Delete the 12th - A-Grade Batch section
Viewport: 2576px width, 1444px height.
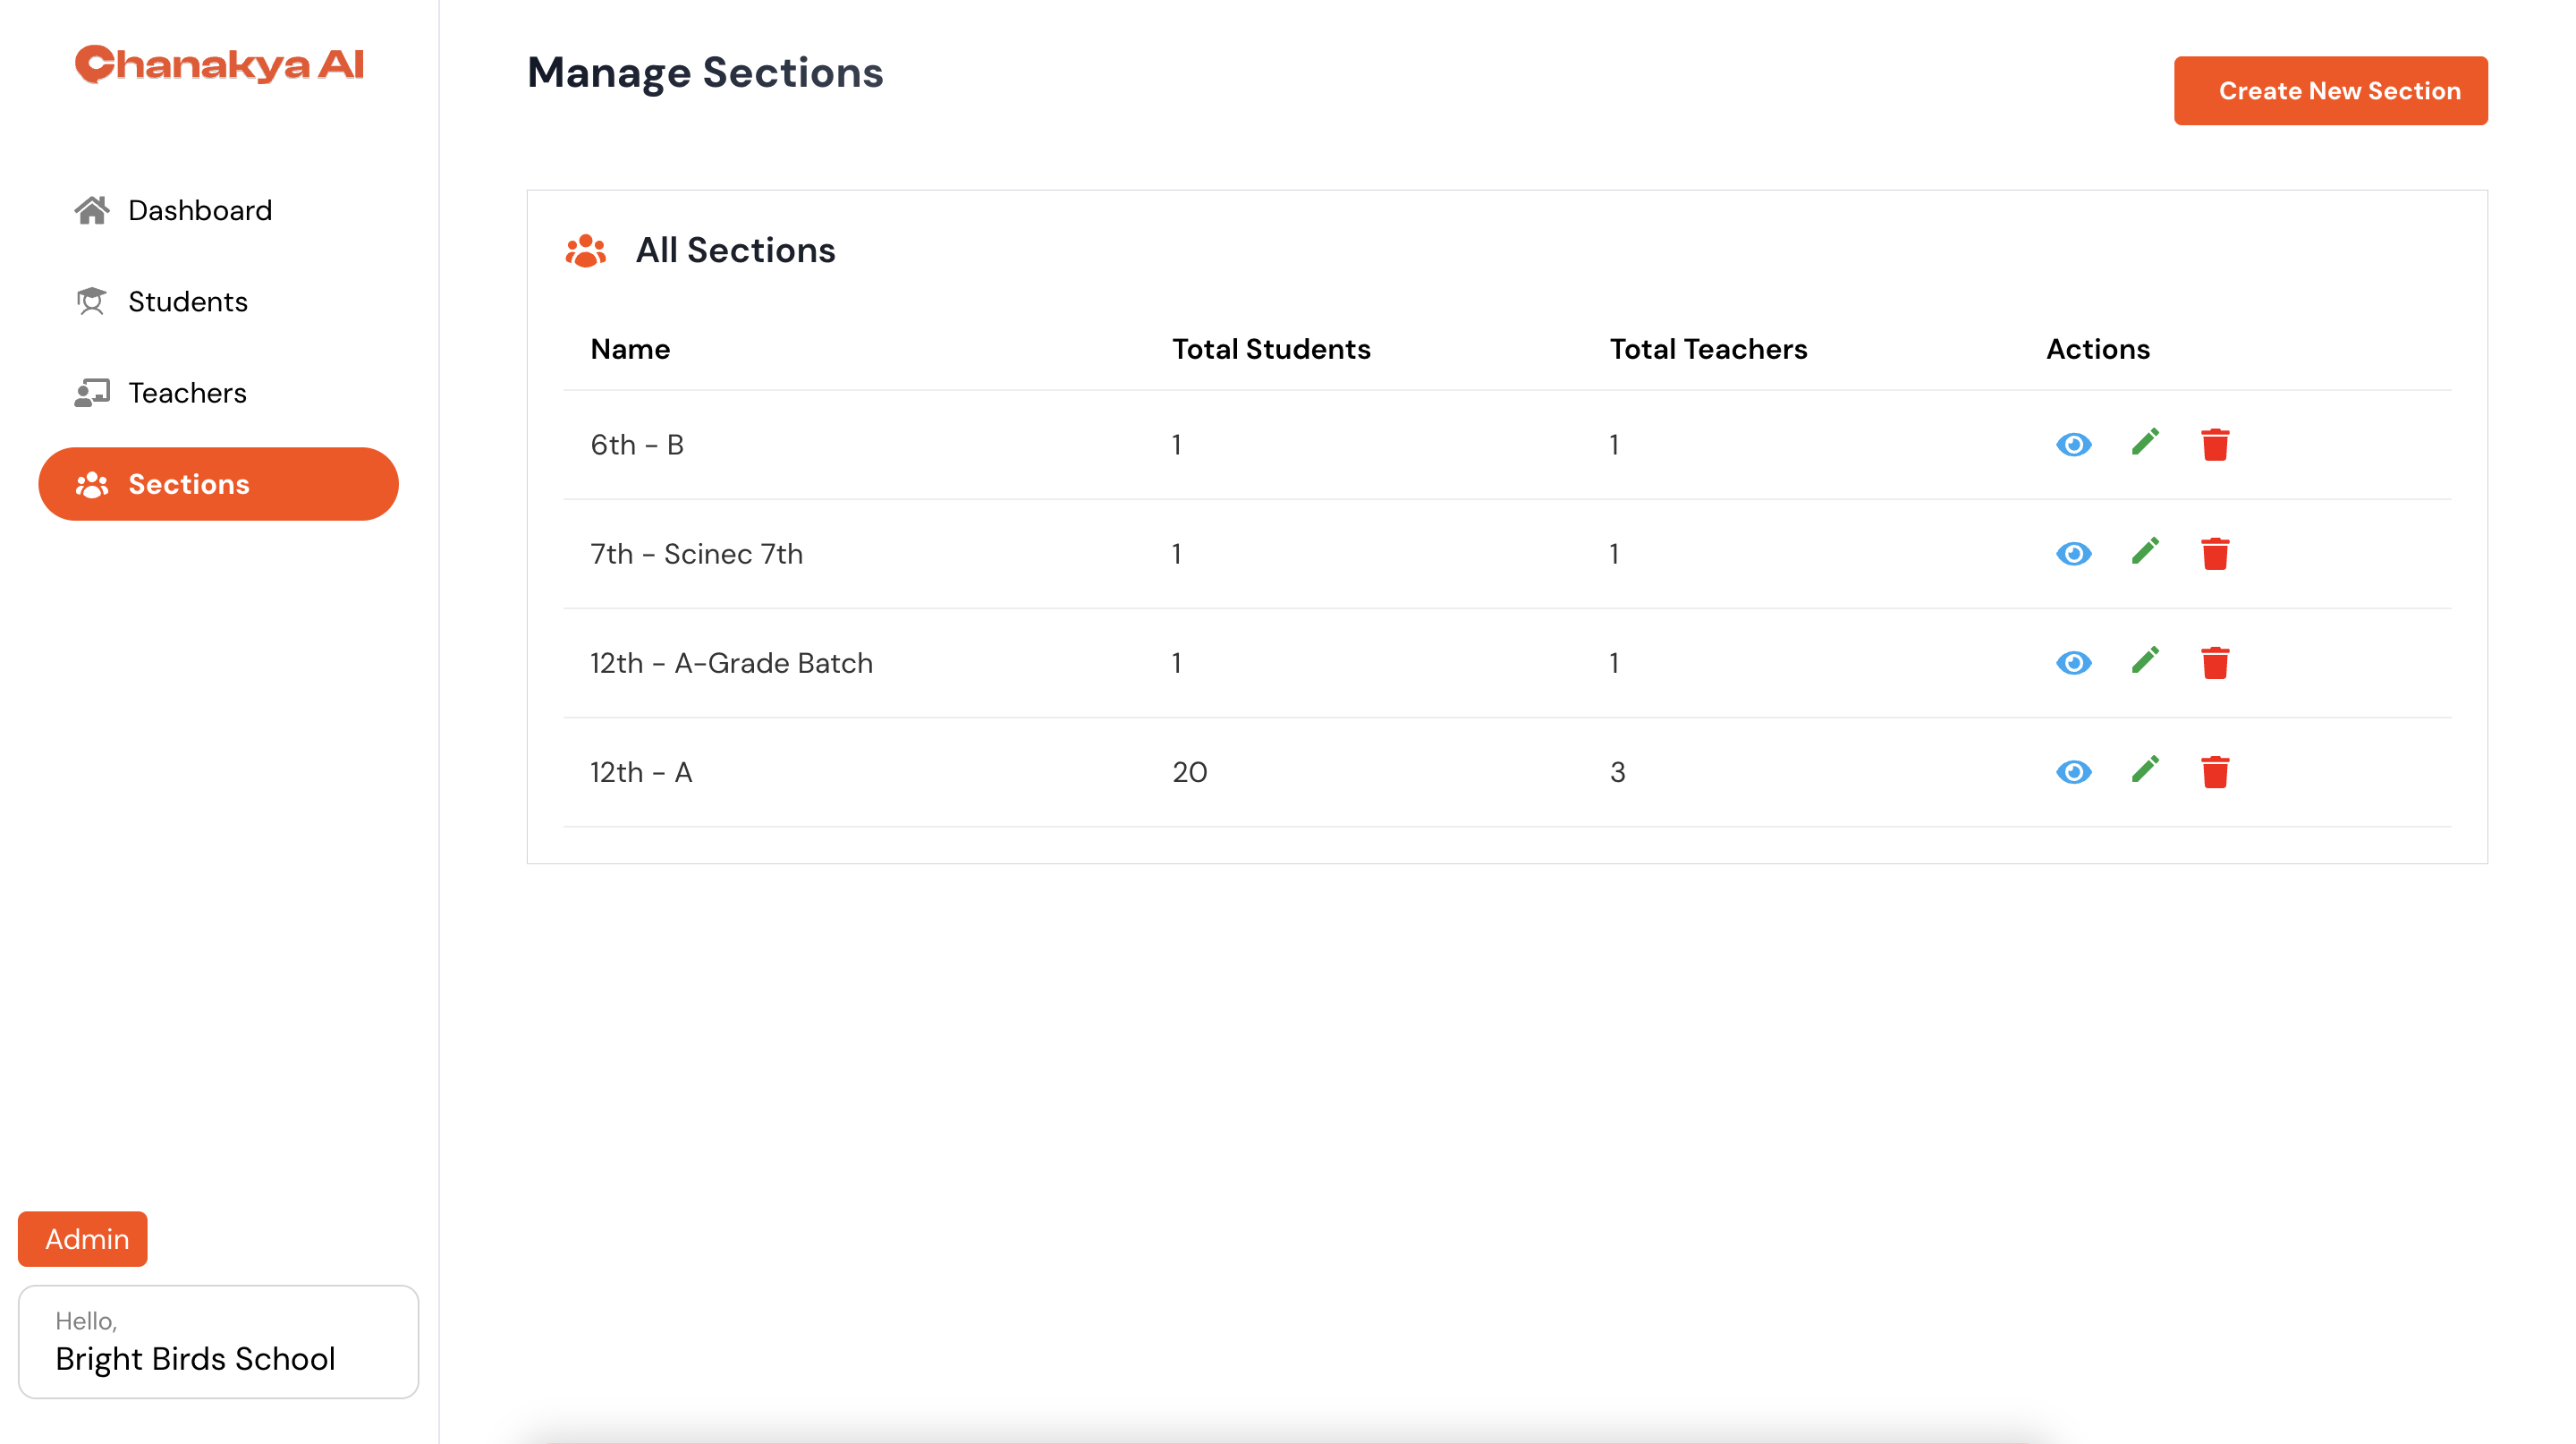coord(2215,662)
